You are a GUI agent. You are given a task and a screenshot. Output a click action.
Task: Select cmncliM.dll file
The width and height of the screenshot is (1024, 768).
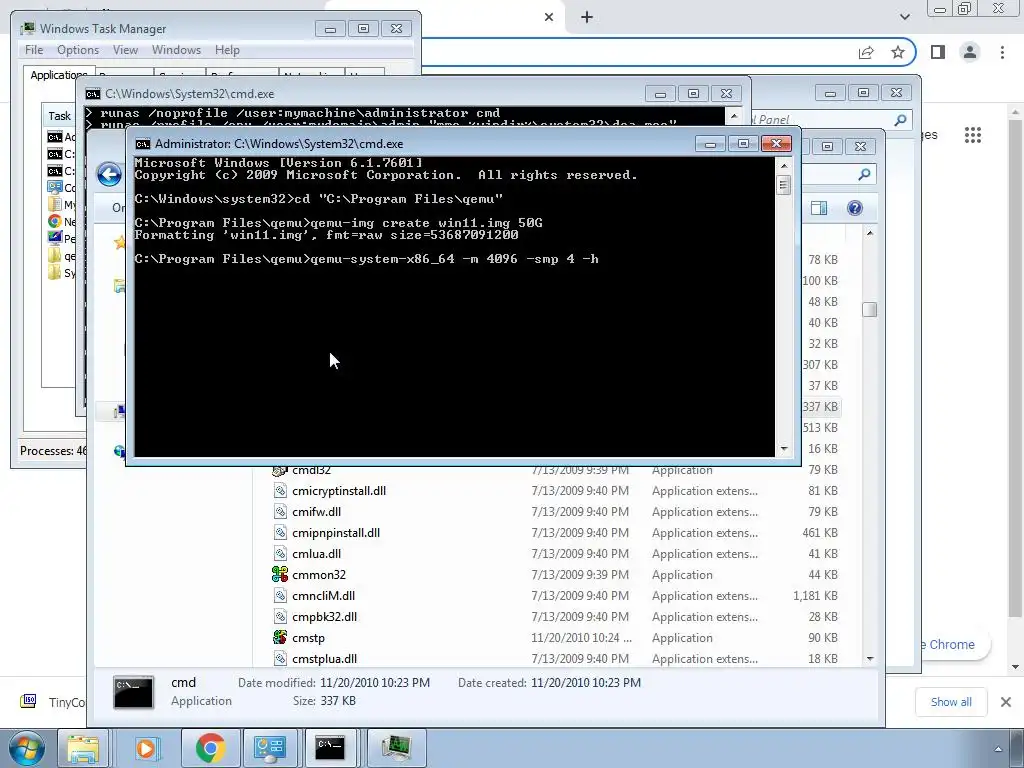coord(323,596)
